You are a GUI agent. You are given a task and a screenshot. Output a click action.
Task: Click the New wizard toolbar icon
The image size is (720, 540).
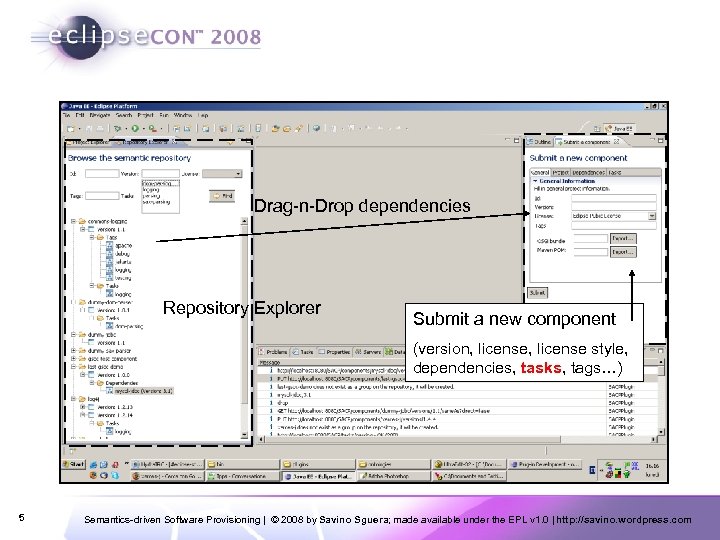pyautogui.click(x=71, y=129)
